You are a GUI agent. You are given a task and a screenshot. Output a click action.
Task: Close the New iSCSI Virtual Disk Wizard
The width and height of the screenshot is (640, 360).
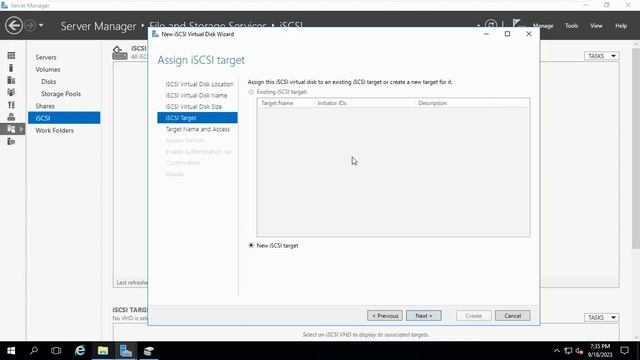(x=529, y=34)
